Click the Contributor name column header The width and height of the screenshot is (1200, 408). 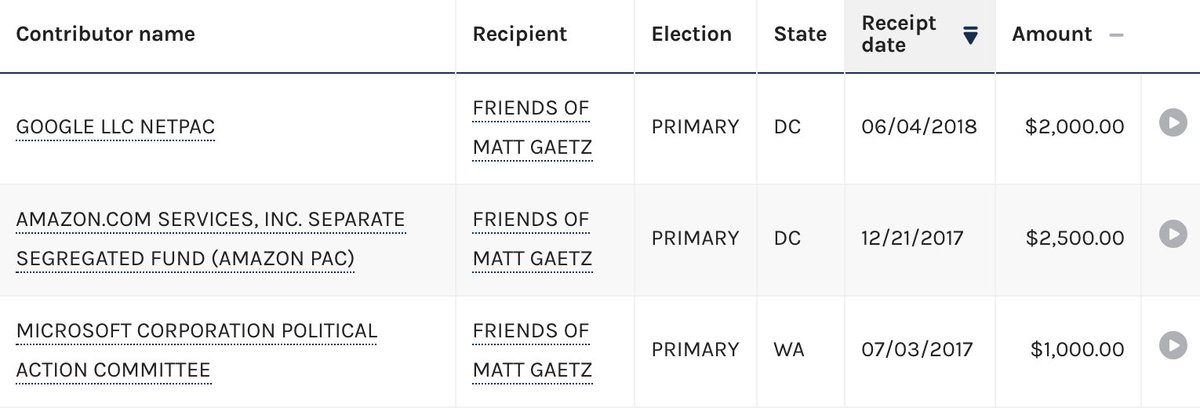click(106, 34)
